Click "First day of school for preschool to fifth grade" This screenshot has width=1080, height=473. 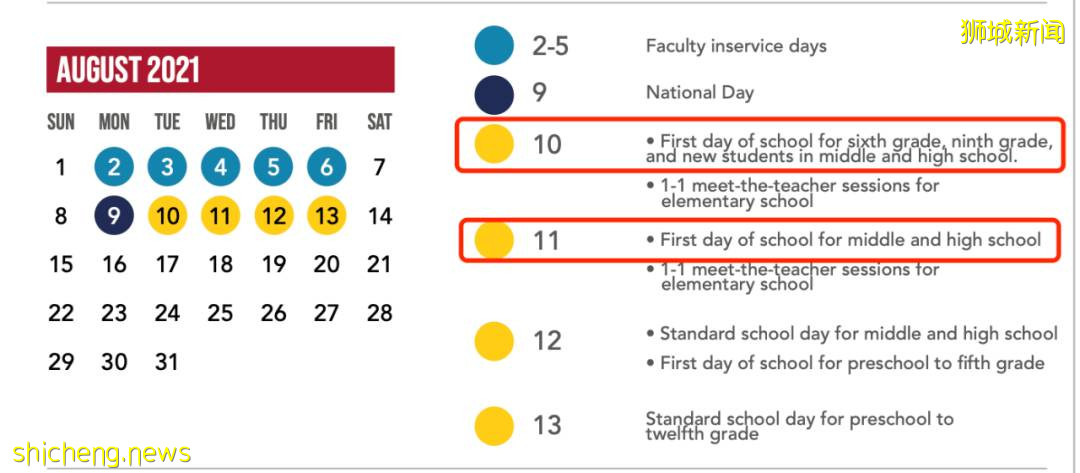(852, 363)
